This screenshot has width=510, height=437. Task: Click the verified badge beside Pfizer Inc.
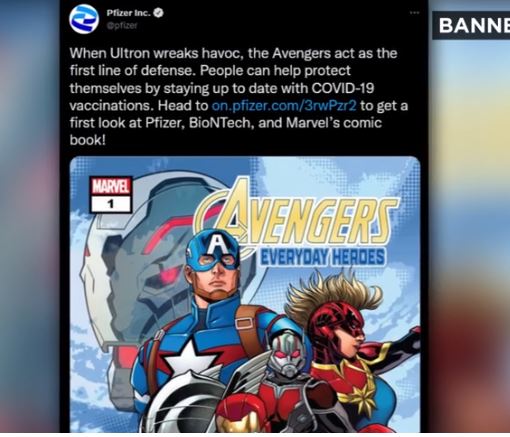pyautogui.click(x=159, y=13)
